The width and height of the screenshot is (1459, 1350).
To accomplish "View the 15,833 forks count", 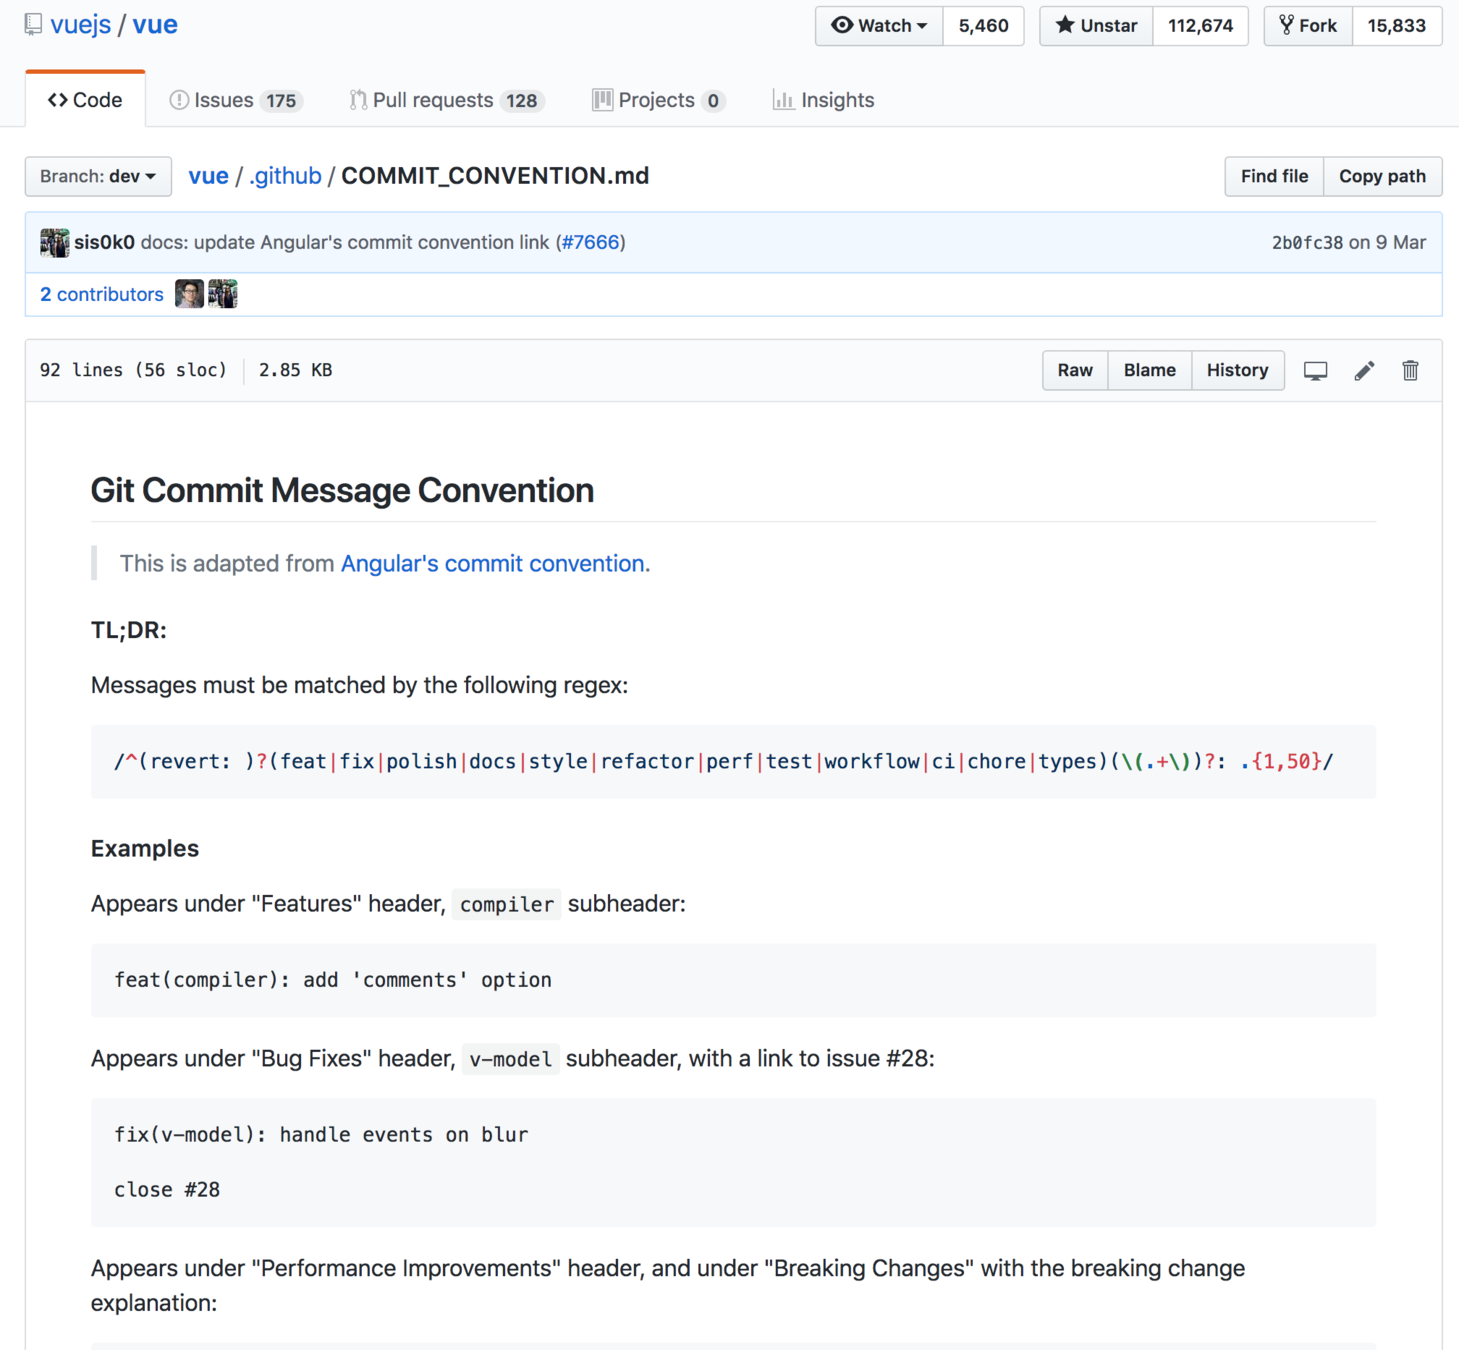I will pyautogui.click(x=1397, y=26).
